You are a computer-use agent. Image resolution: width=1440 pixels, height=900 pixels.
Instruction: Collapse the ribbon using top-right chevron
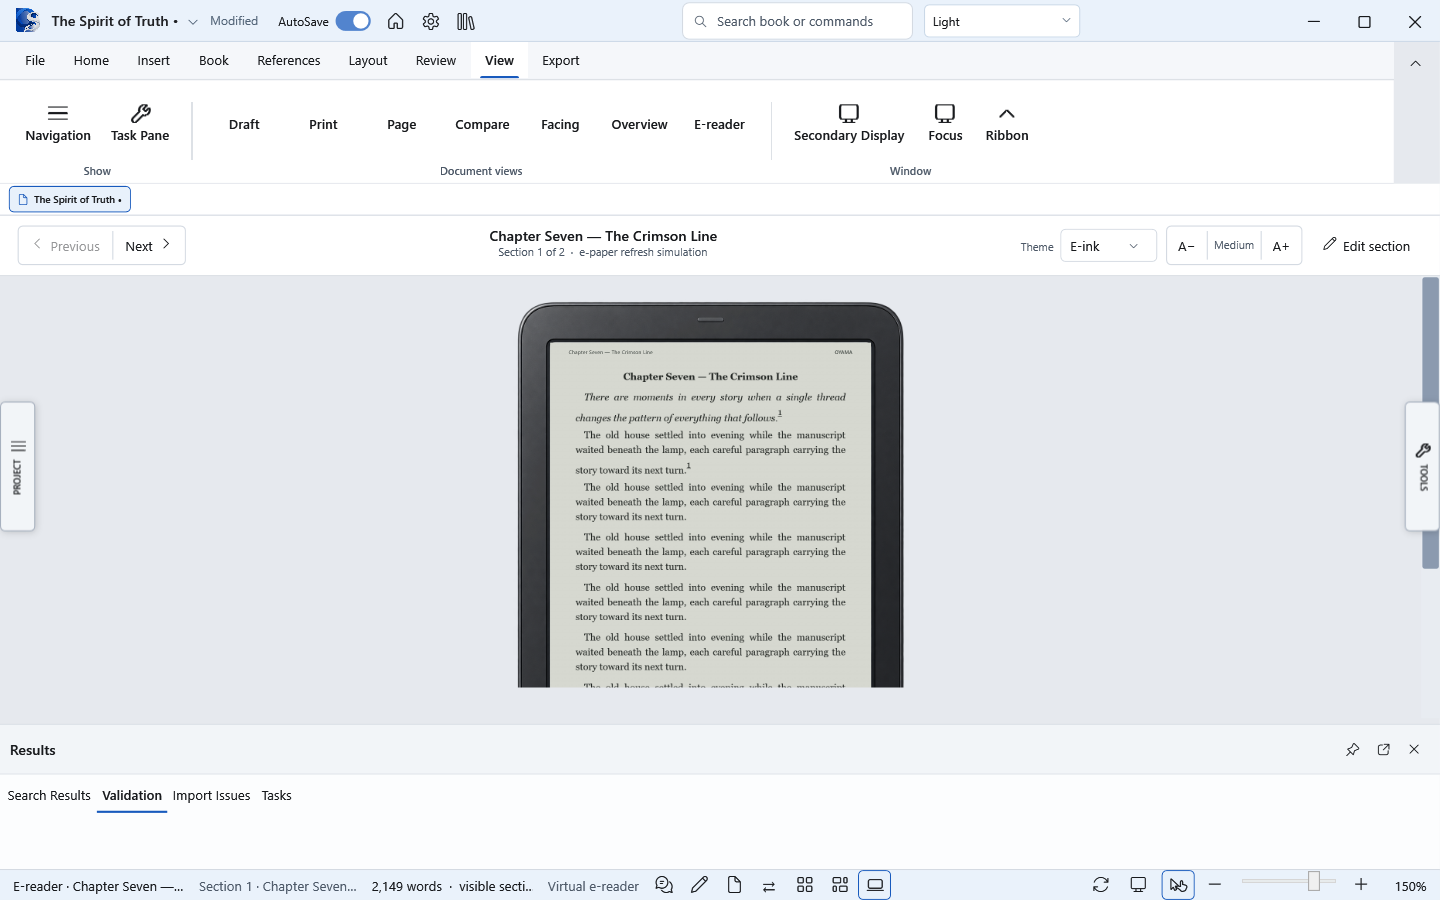pyautogui.click(x=1415, y=63)
